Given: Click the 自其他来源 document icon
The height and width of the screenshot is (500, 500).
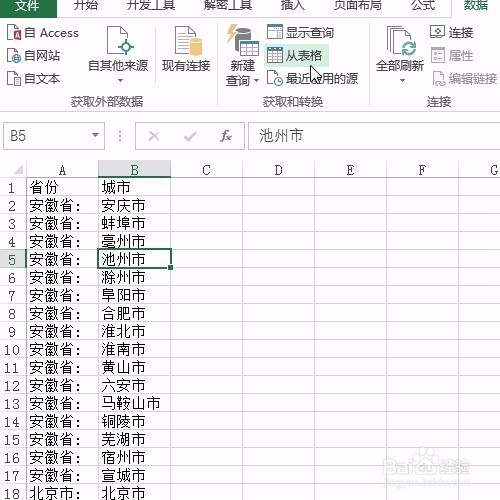Looking at the screenshot, I should click(x=119, y=41).
